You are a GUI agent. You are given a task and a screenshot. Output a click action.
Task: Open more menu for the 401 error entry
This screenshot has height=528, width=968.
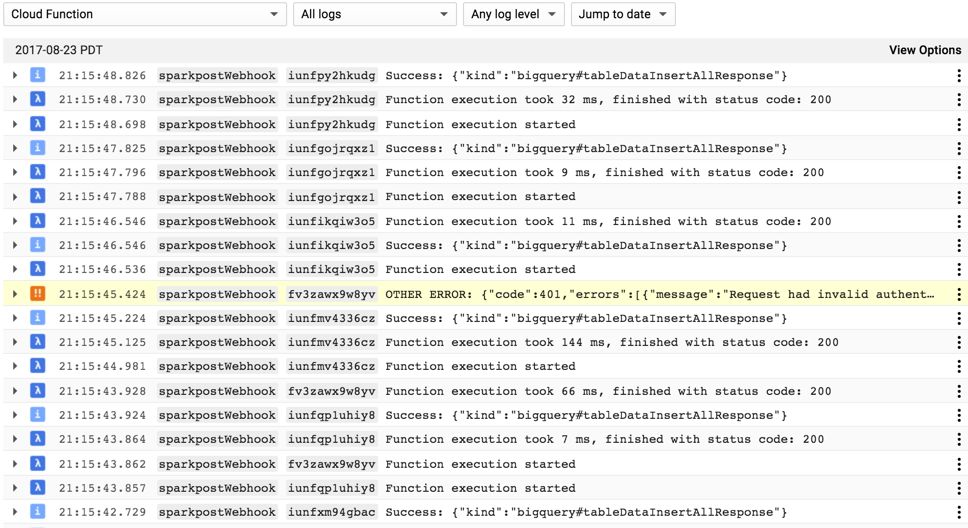click(x=958, y=294)
